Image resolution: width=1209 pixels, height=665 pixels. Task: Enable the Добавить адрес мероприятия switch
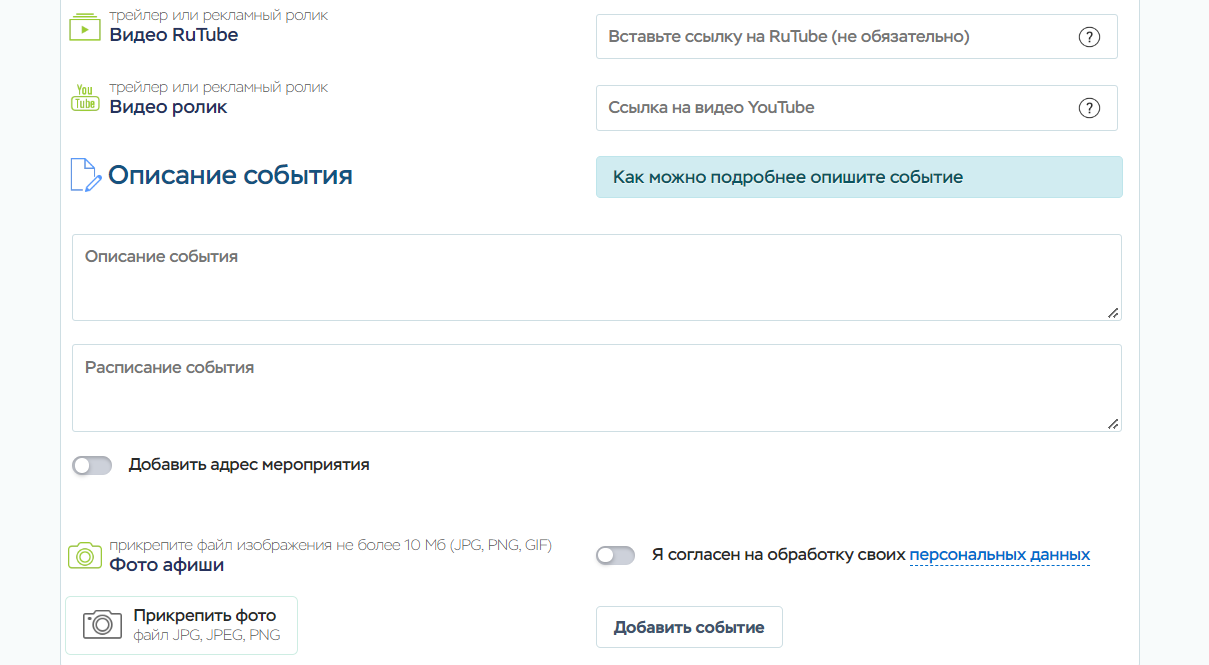click(x=92, y=465)
